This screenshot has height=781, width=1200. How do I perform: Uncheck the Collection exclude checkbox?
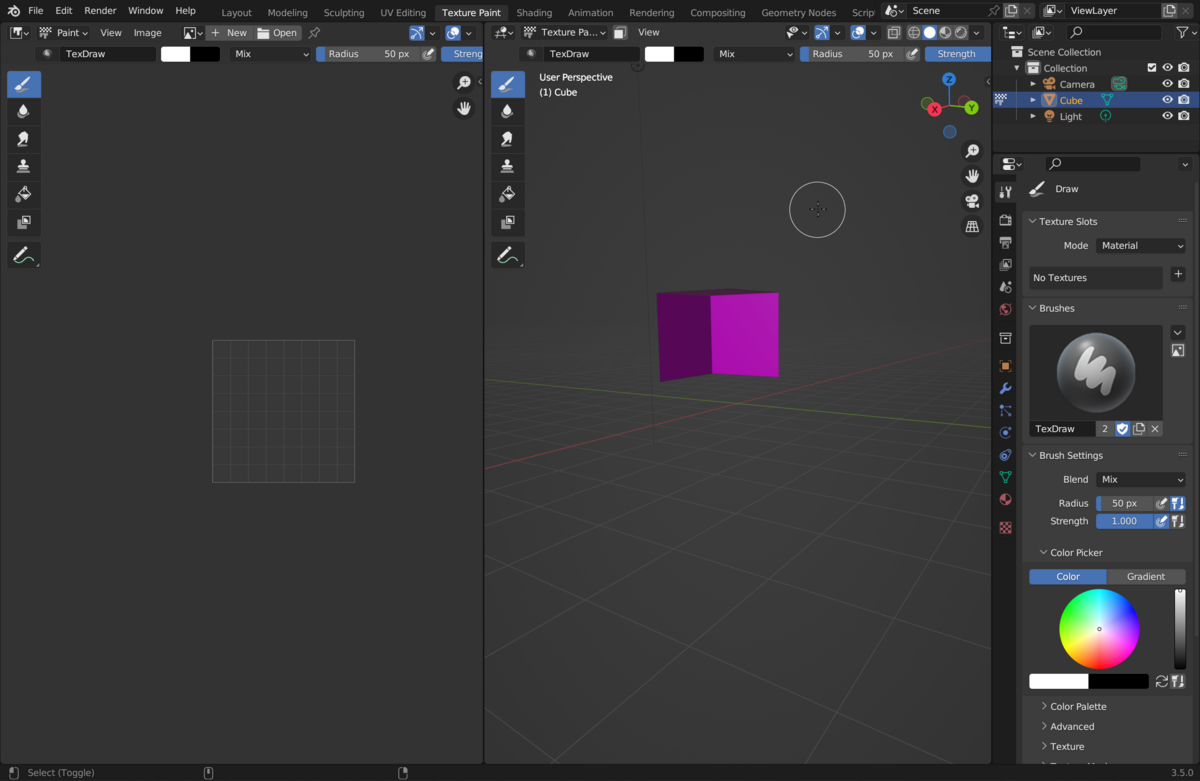pyautogui.click(x=1152, y=68)
